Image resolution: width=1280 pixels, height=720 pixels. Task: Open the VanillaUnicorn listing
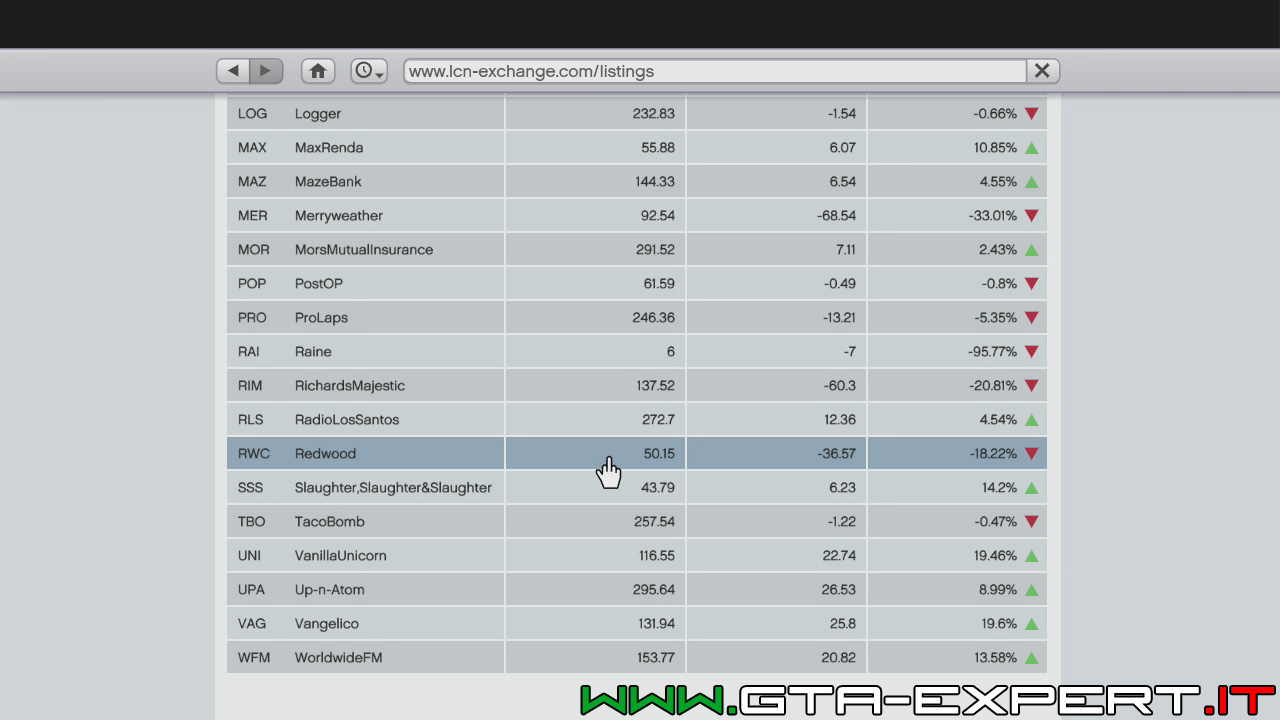coord(637,556)
